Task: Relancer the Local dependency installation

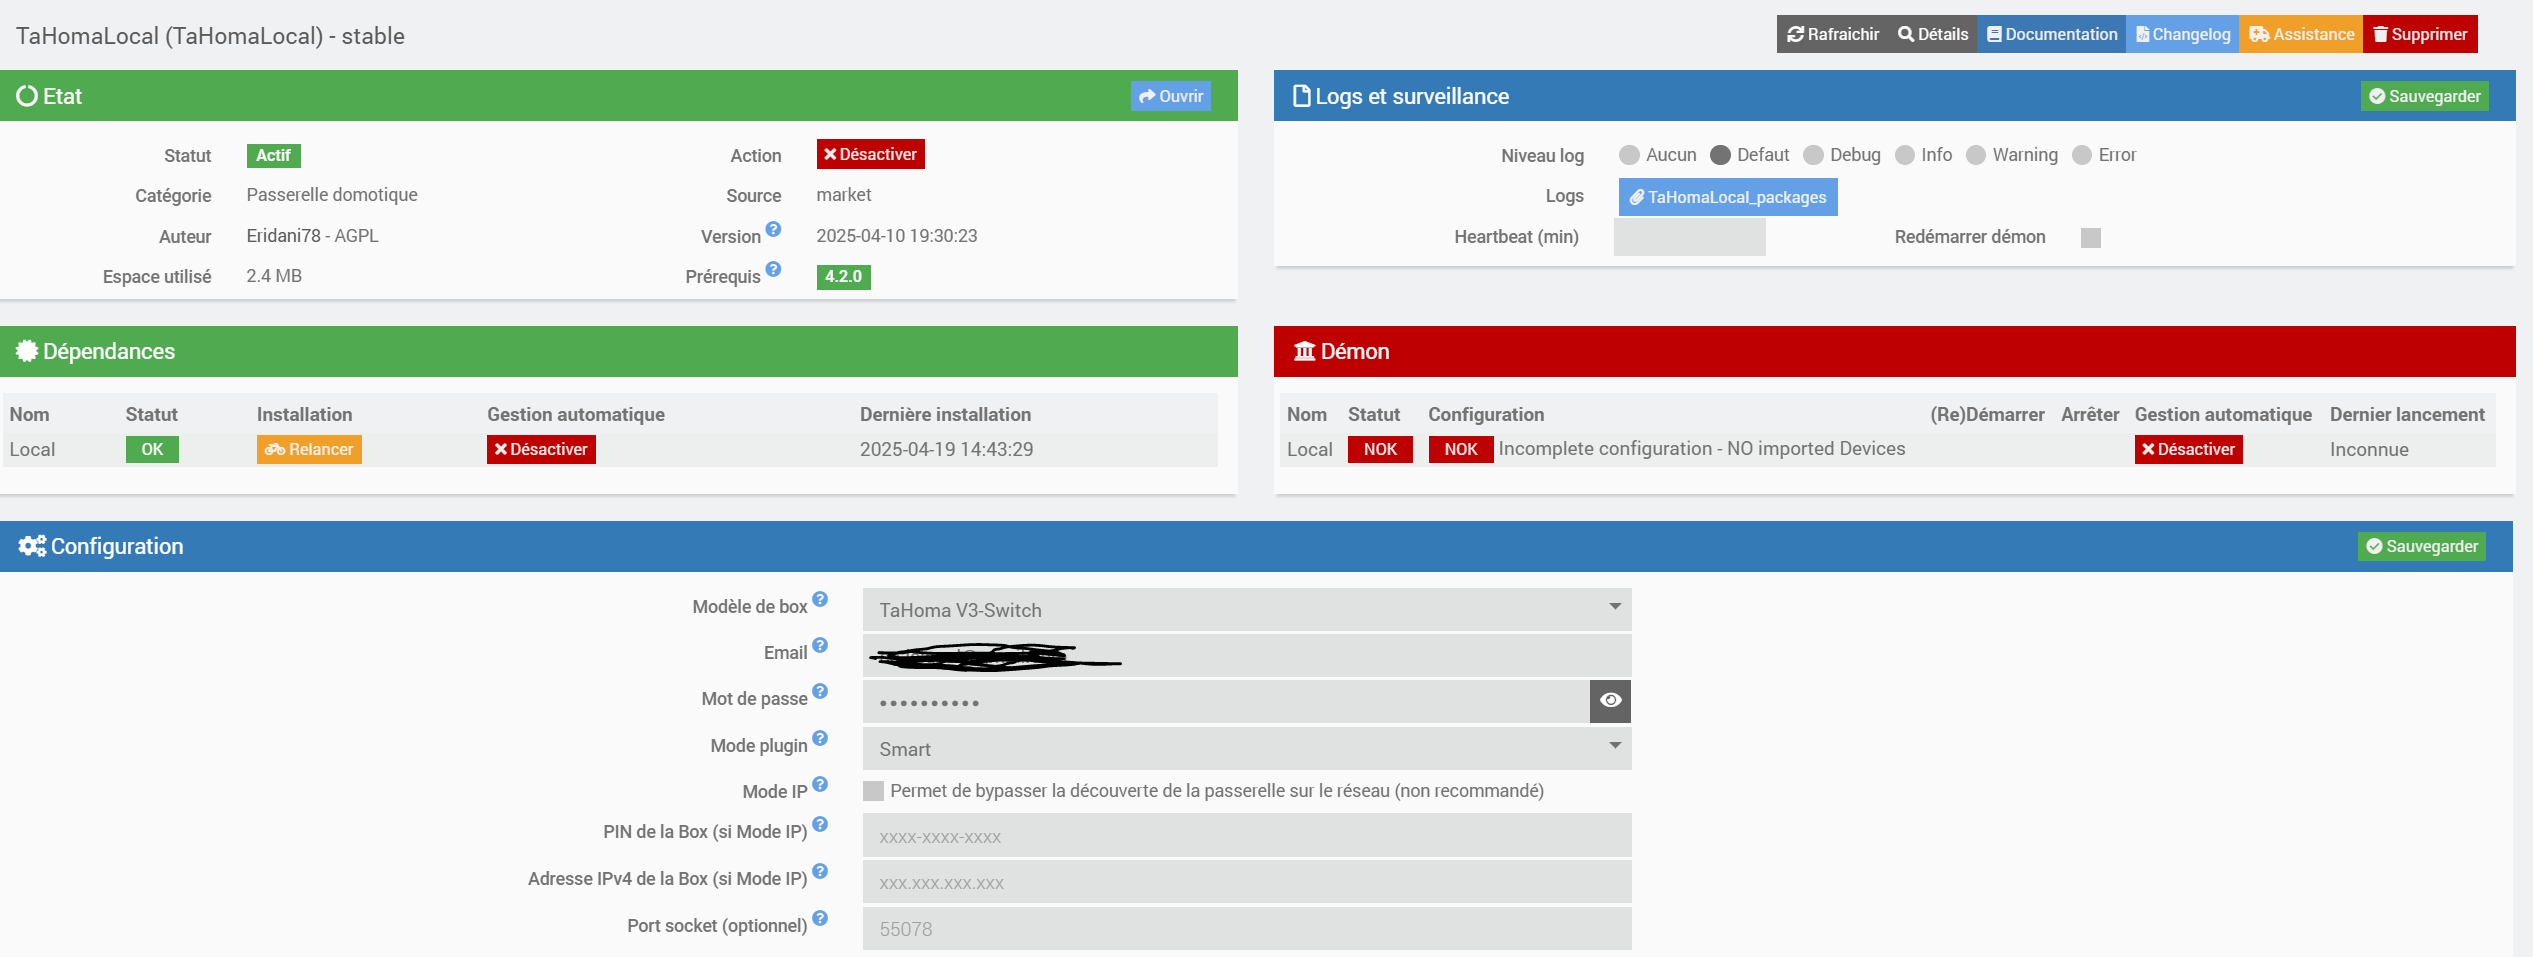Action: (309, 449)
